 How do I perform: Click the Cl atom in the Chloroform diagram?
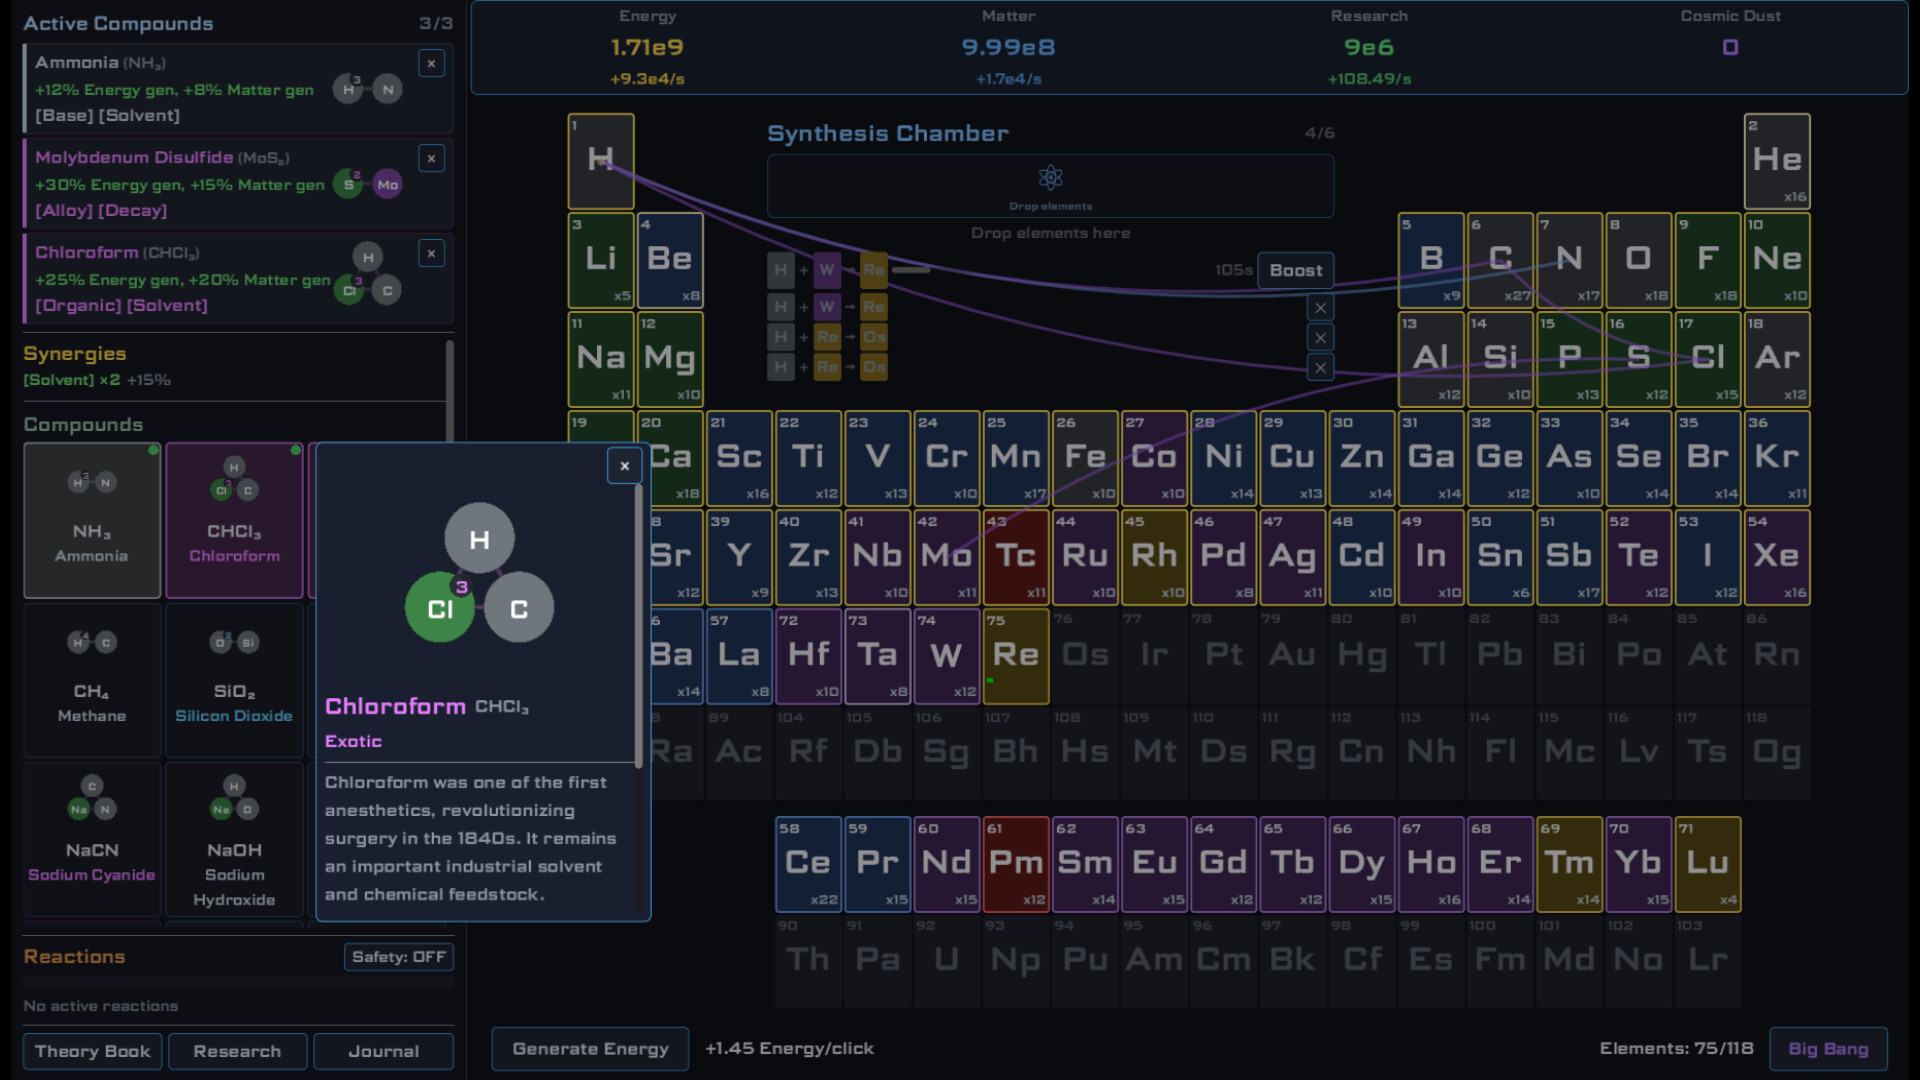click(x=439, y=606)
